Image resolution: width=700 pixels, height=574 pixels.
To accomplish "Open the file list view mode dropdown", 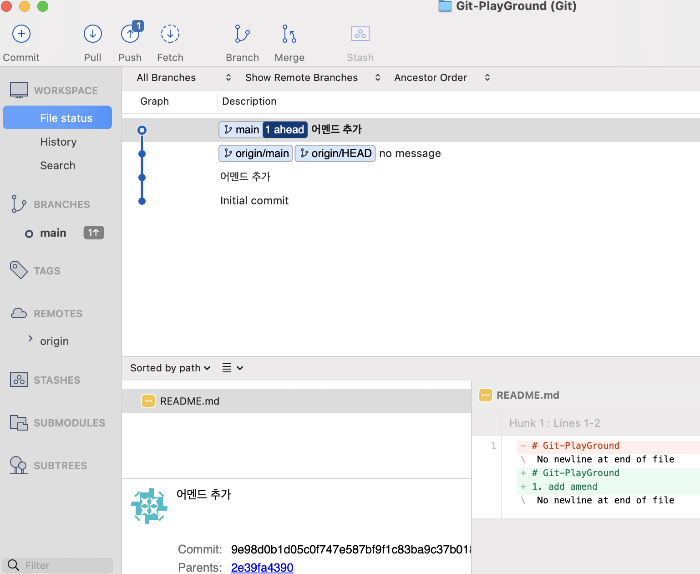I will coord(233,368).
